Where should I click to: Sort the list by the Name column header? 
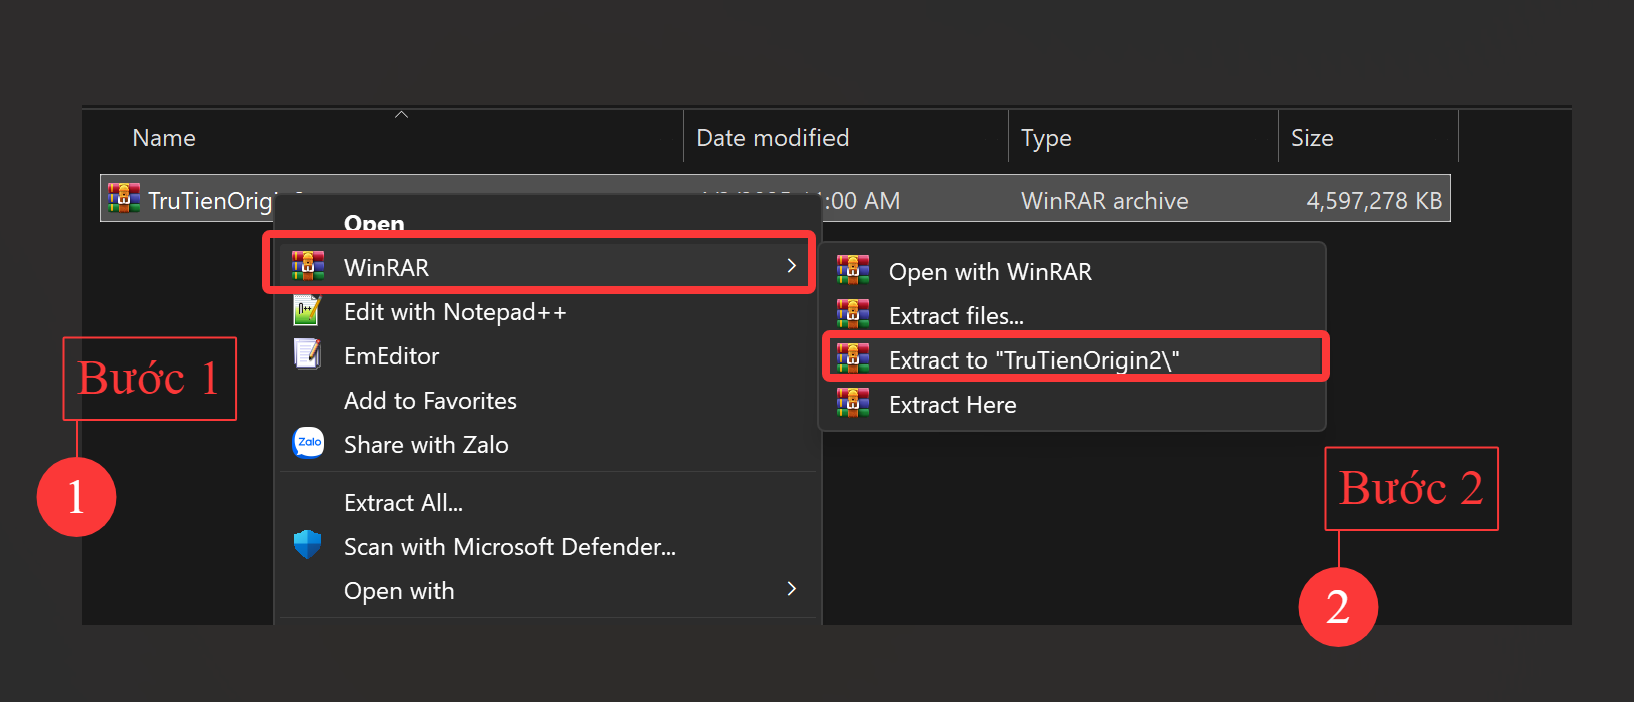pos(164,138)
